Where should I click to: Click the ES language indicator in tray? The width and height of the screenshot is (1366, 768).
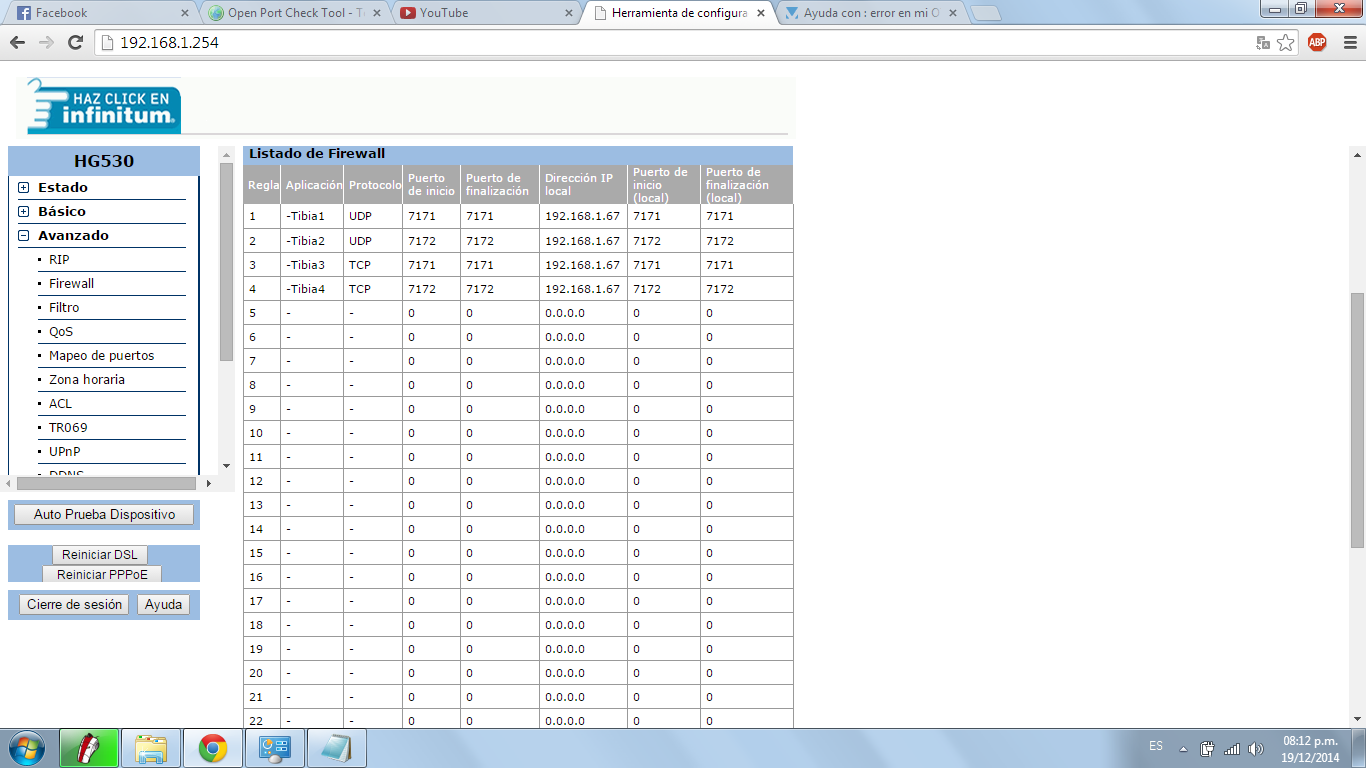(x=1156, y=747)
